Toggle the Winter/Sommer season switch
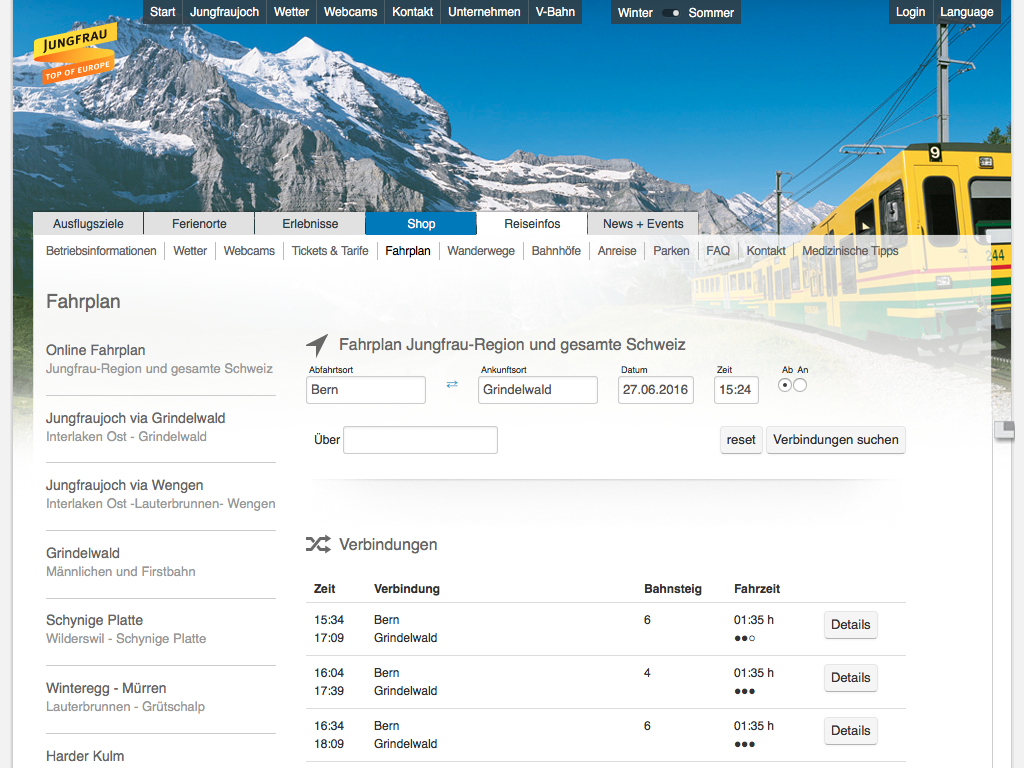This screenshot has width=1024, height=768. pyautogui.click(x=671, y=12)
